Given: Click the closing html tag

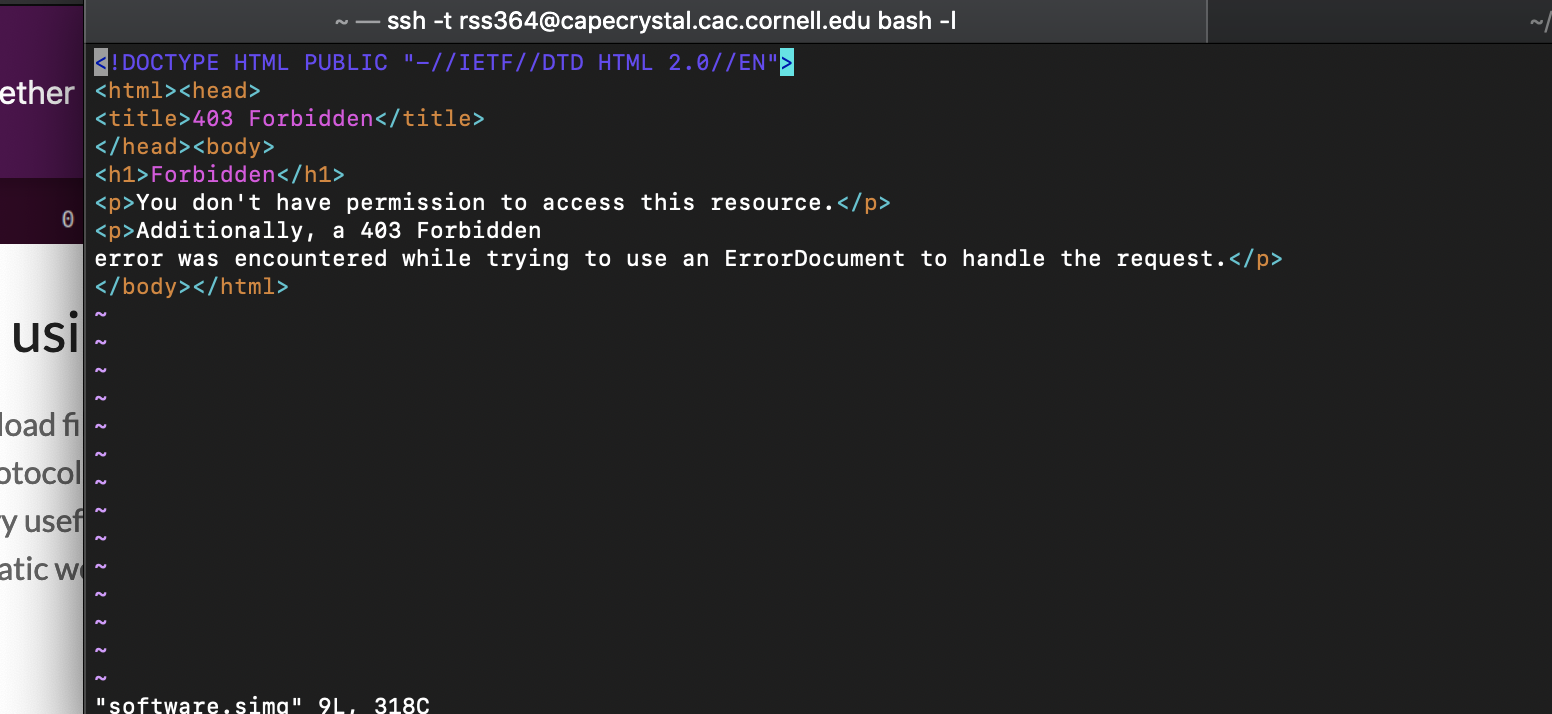Looking at the screenshot, I should [x=240, y=286].
